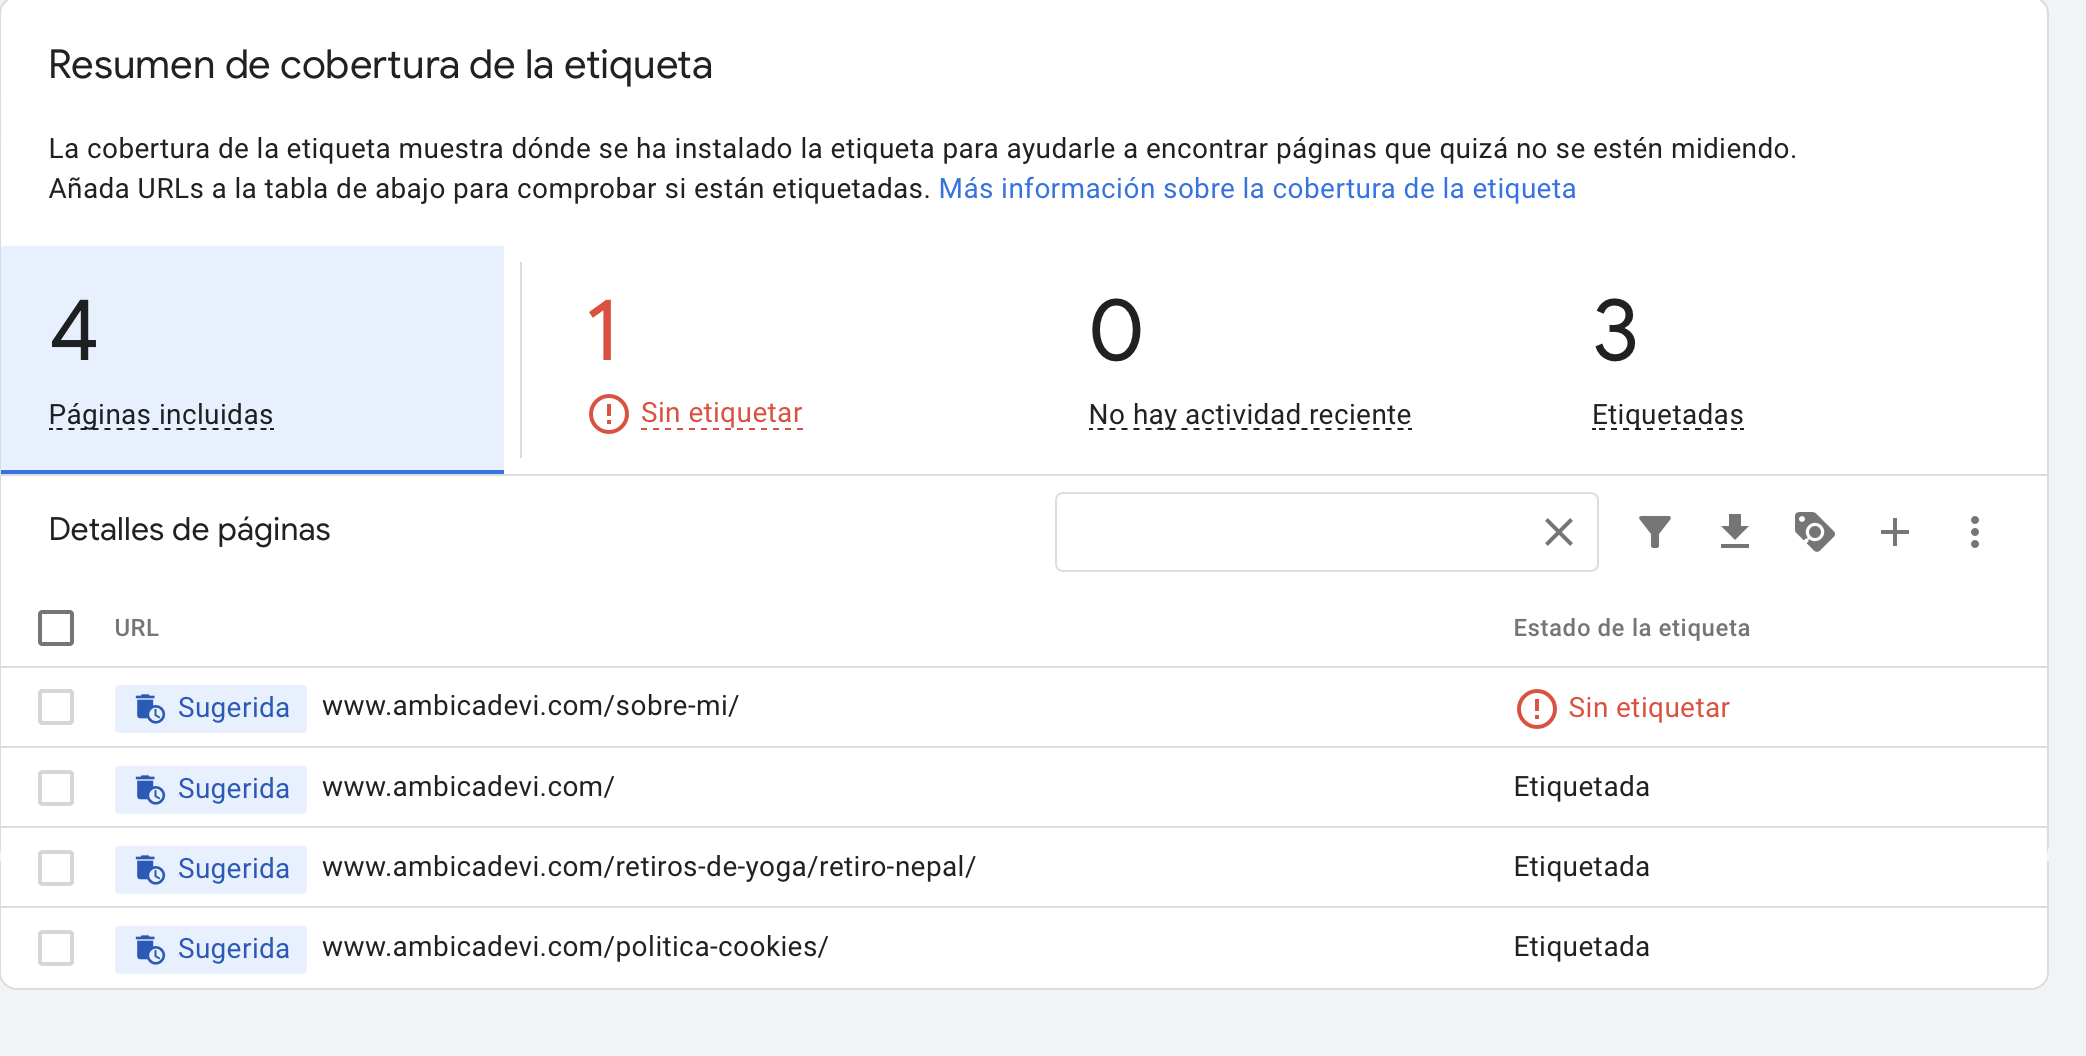Clear the search box with X

pos(1559,532)
